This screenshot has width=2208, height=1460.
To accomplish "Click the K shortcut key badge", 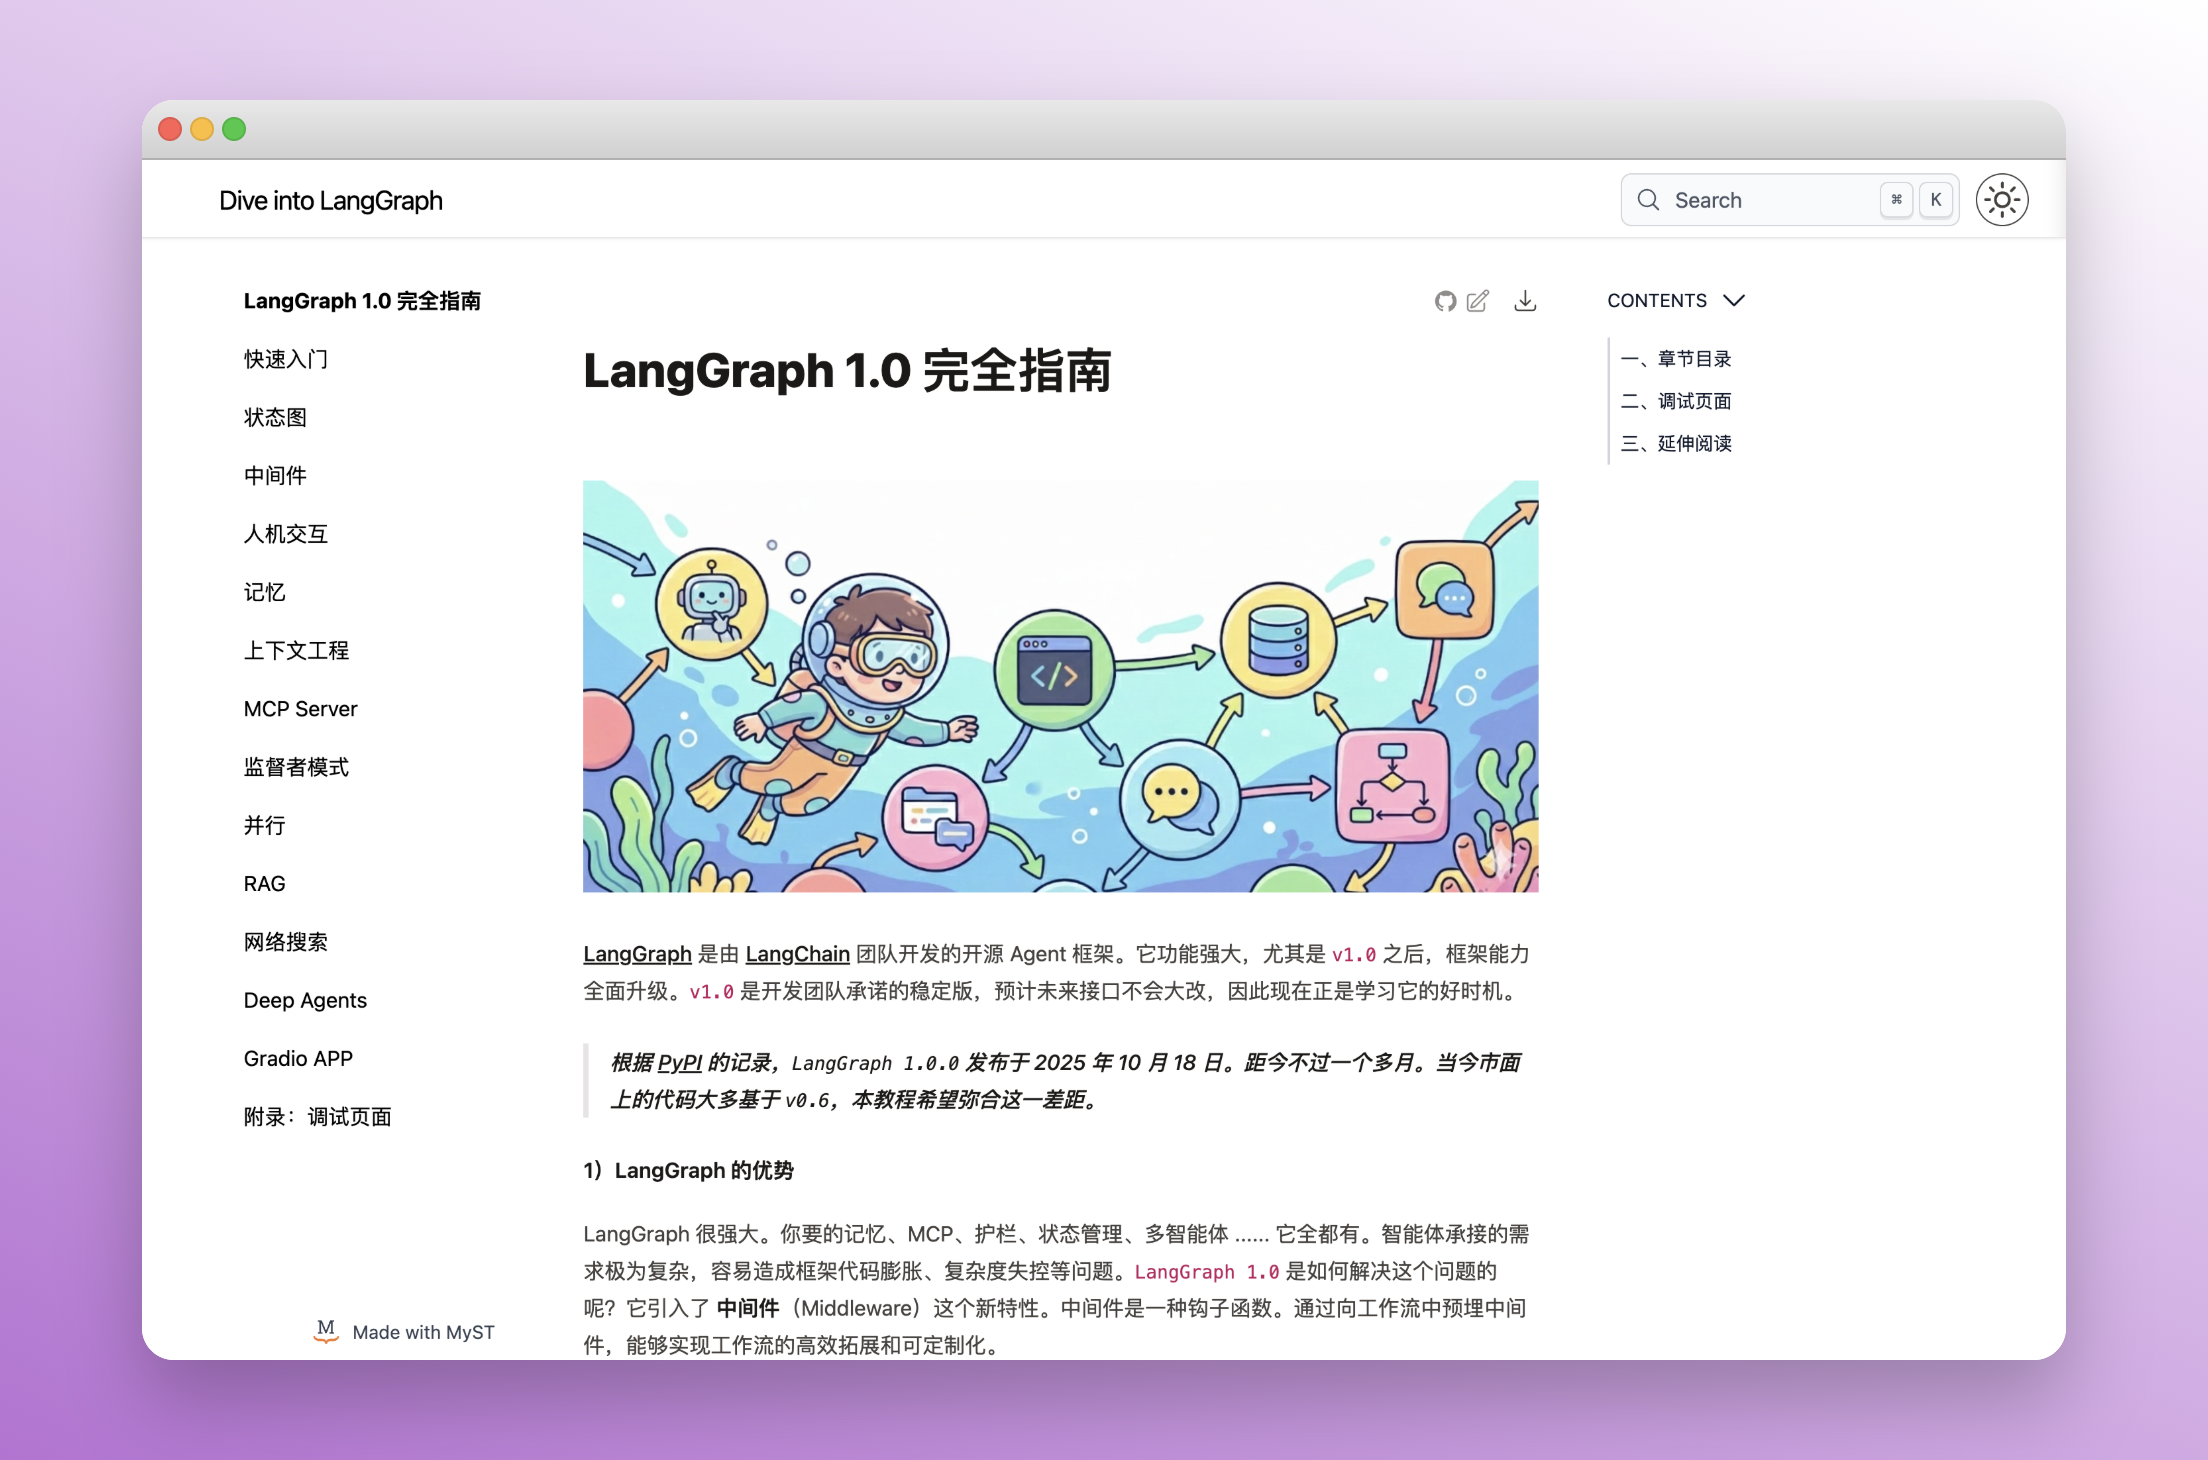I will pos(1936,200).
